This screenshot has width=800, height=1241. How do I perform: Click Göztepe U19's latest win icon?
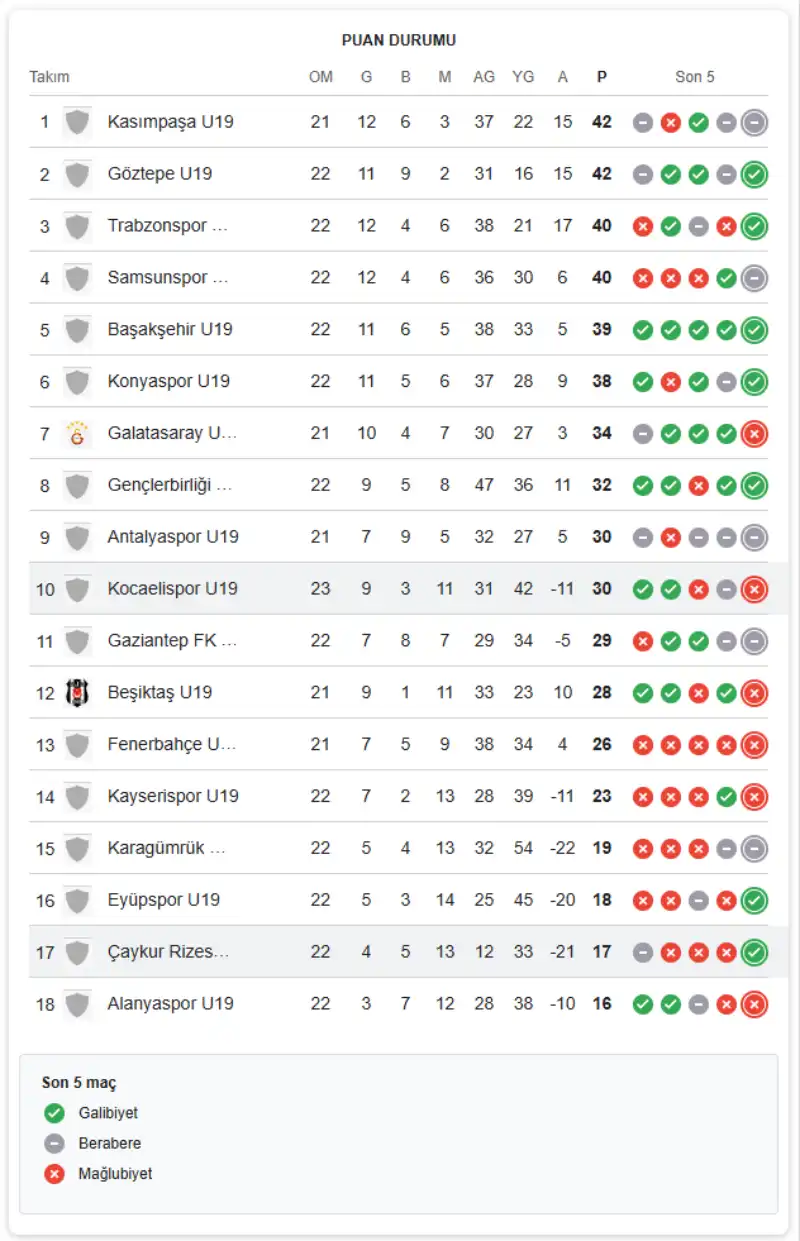pos(755,174)
